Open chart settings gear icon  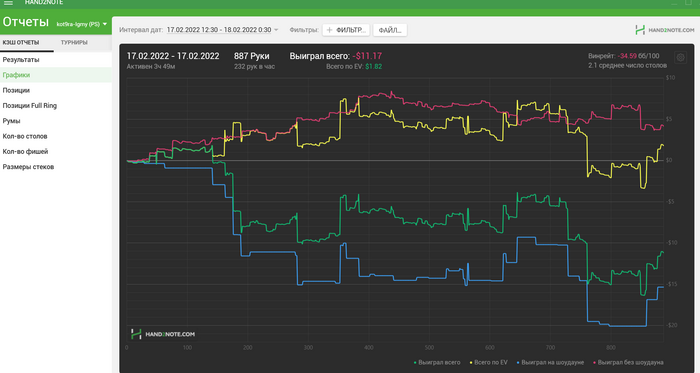(x=680, y=58)
